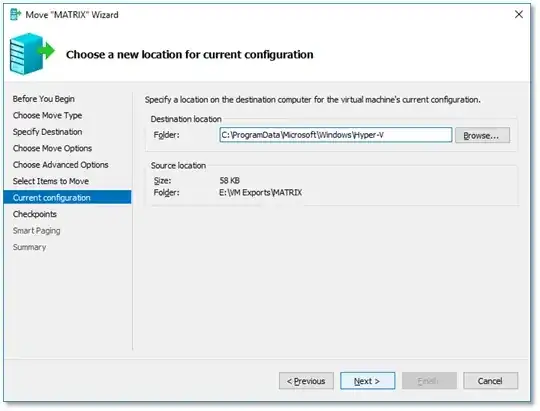Click the Folder: label under Destination location
This screenshot has height=411, width=540.
[166, 135]
